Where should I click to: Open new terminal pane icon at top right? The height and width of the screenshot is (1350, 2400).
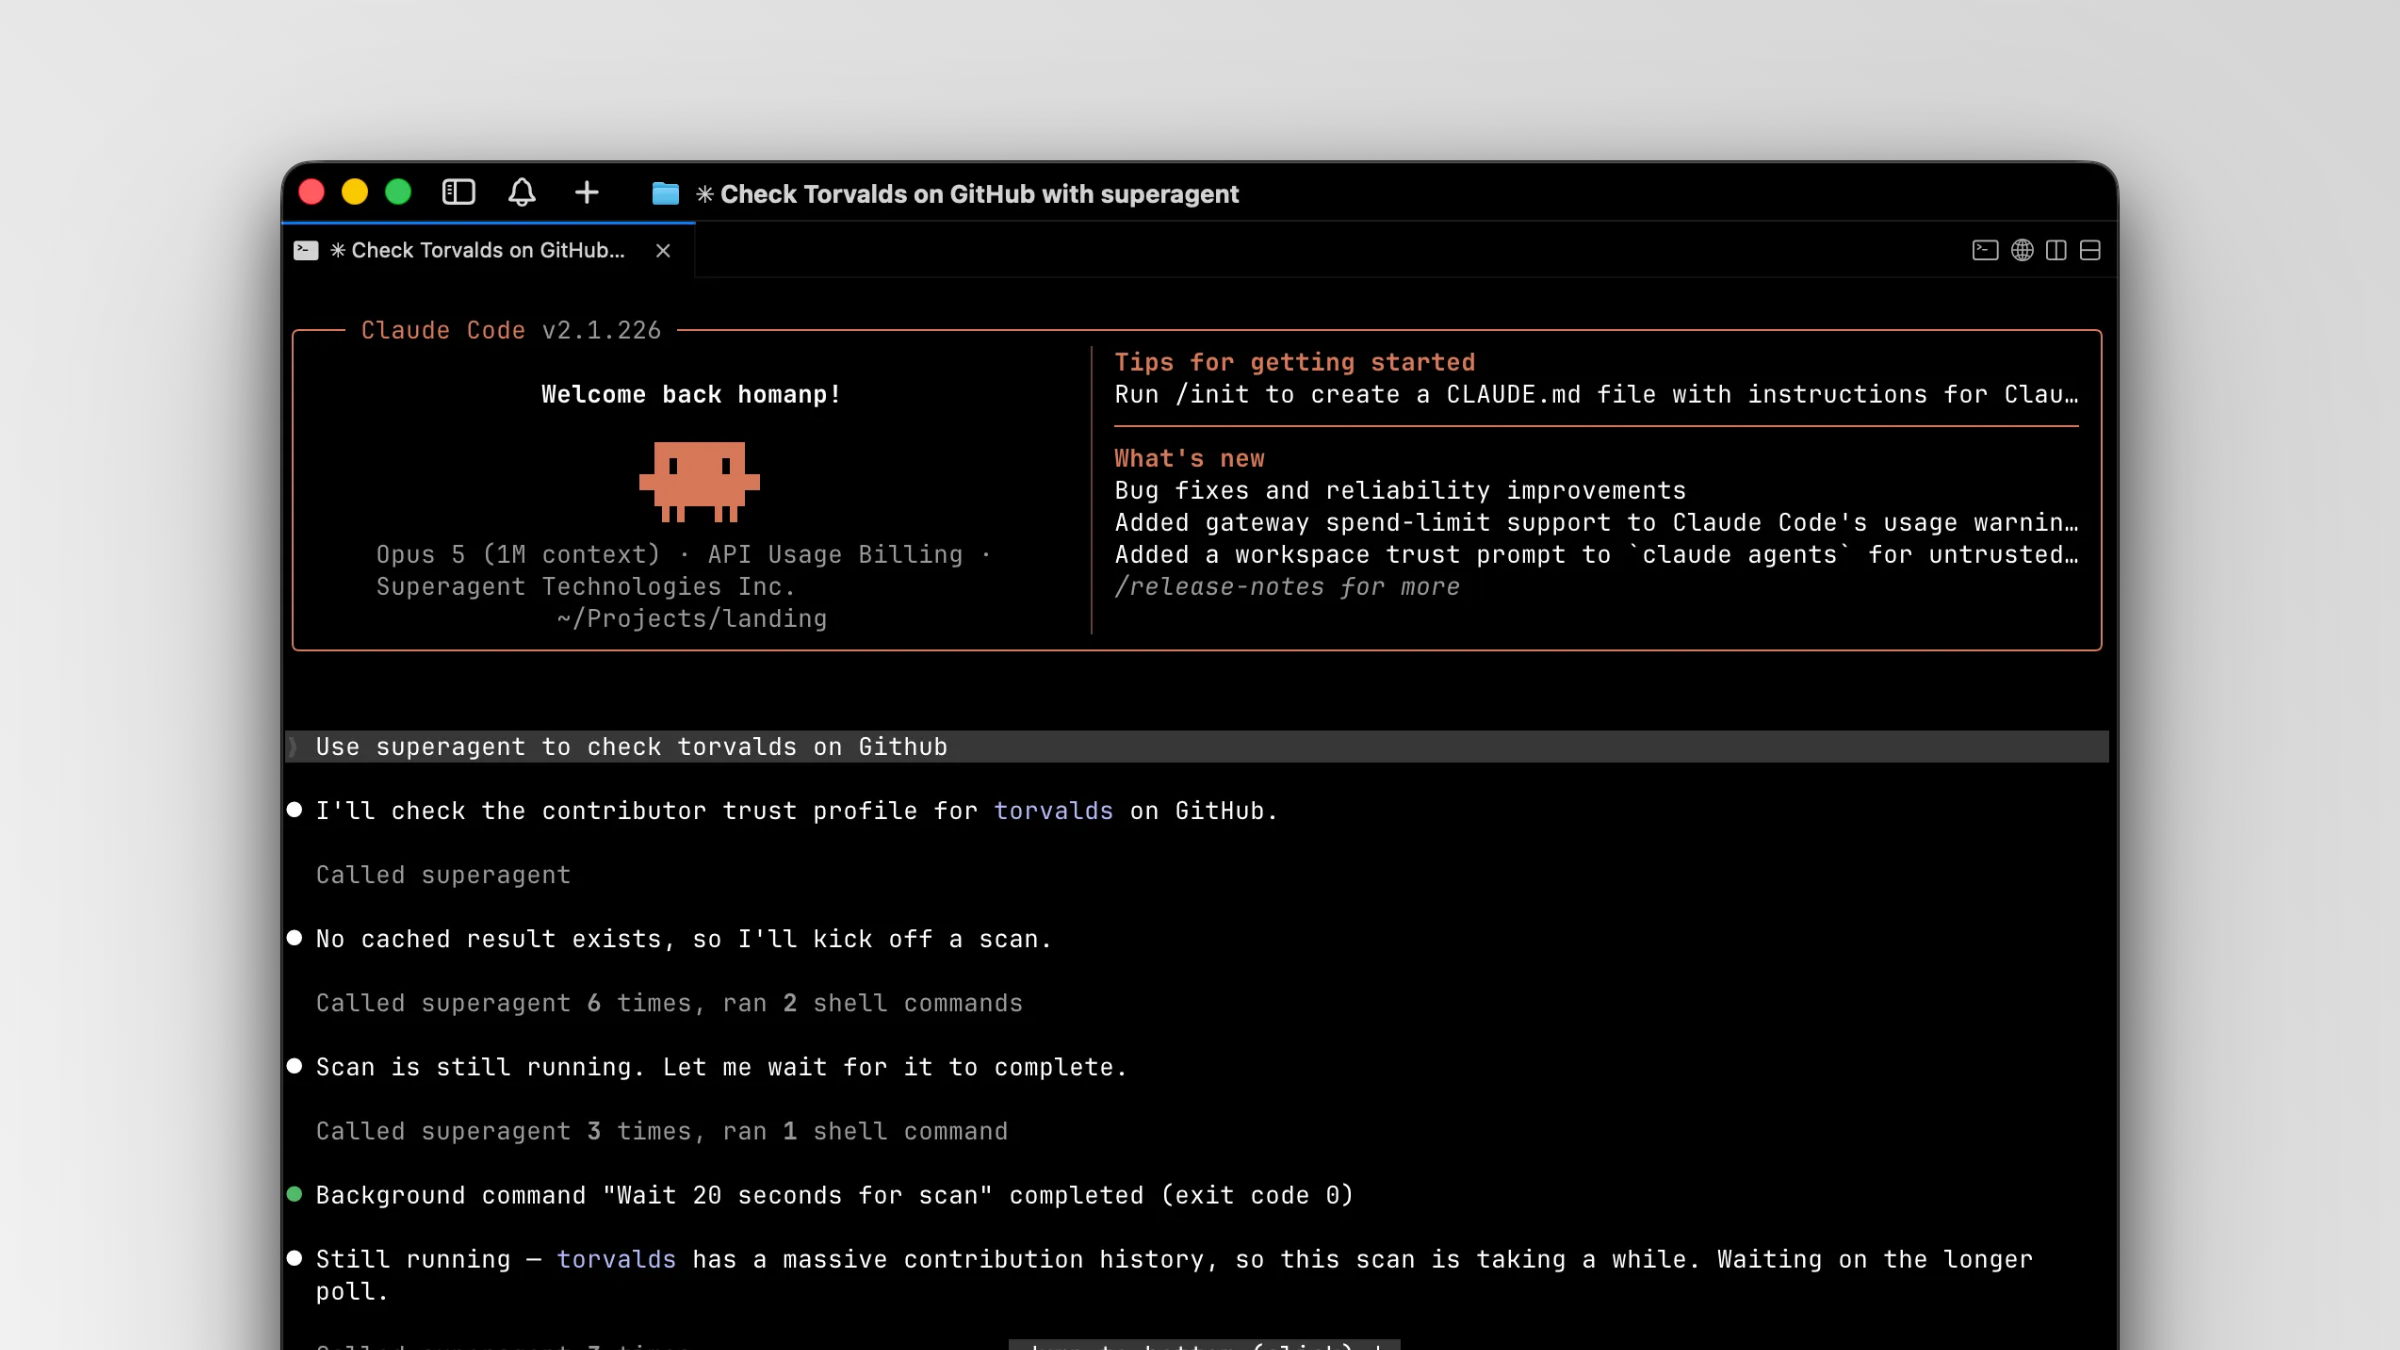coord(1985,250)
